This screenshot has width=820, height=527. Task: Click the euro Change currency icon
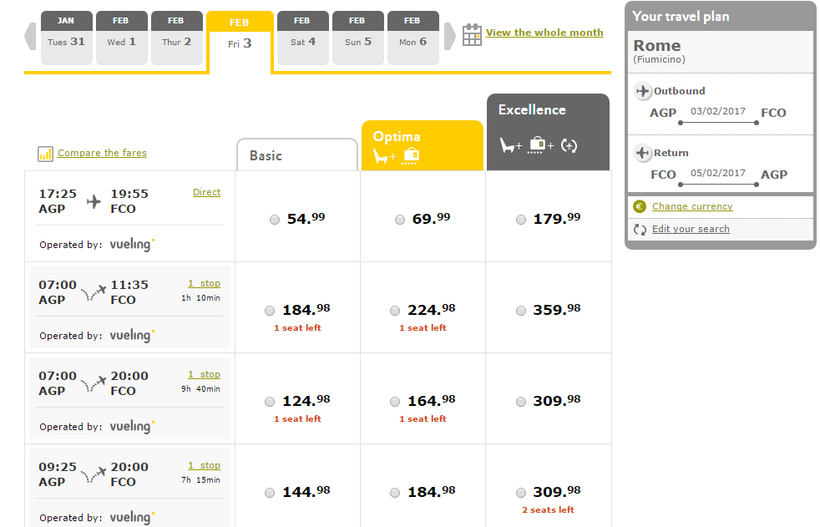[x=640, y=207]
